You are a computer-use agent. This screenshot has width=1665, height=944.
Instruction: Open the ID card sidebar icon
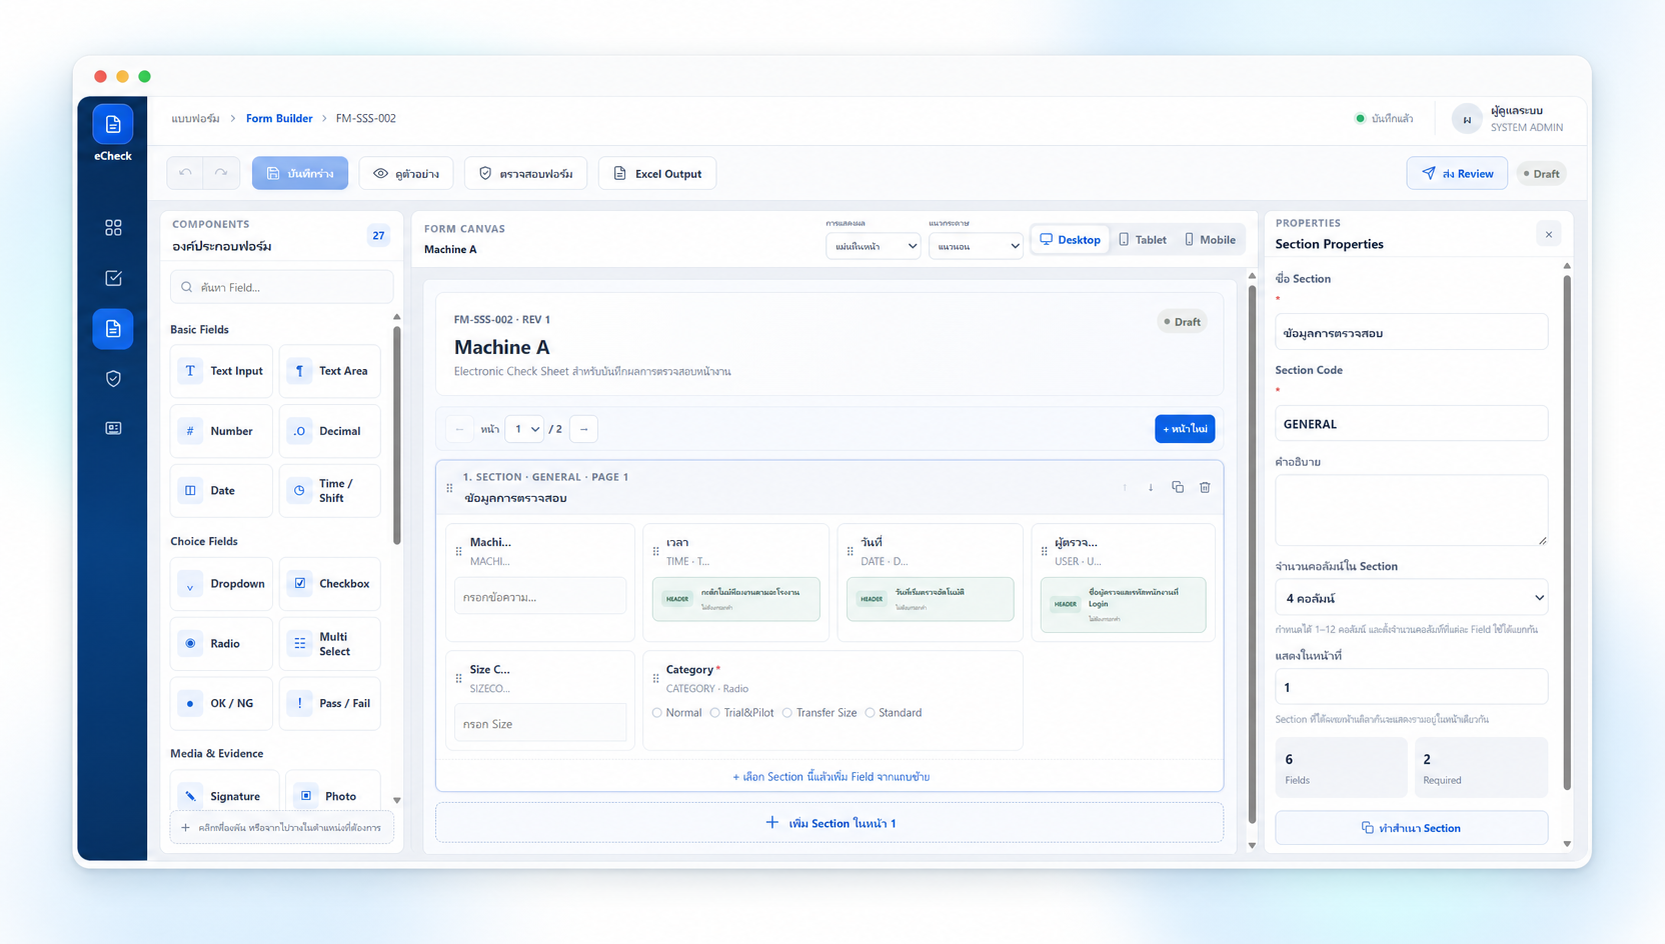coord(113,428)
